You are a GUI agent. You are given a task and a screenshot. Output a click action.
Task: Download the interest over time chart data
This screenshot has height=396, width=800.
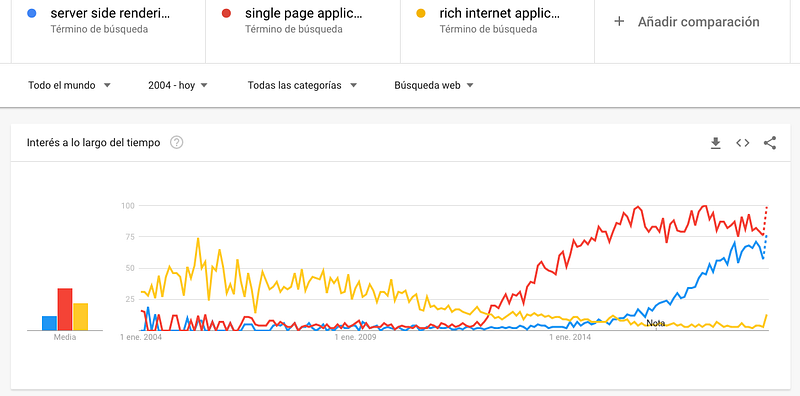tap(716, 143)
